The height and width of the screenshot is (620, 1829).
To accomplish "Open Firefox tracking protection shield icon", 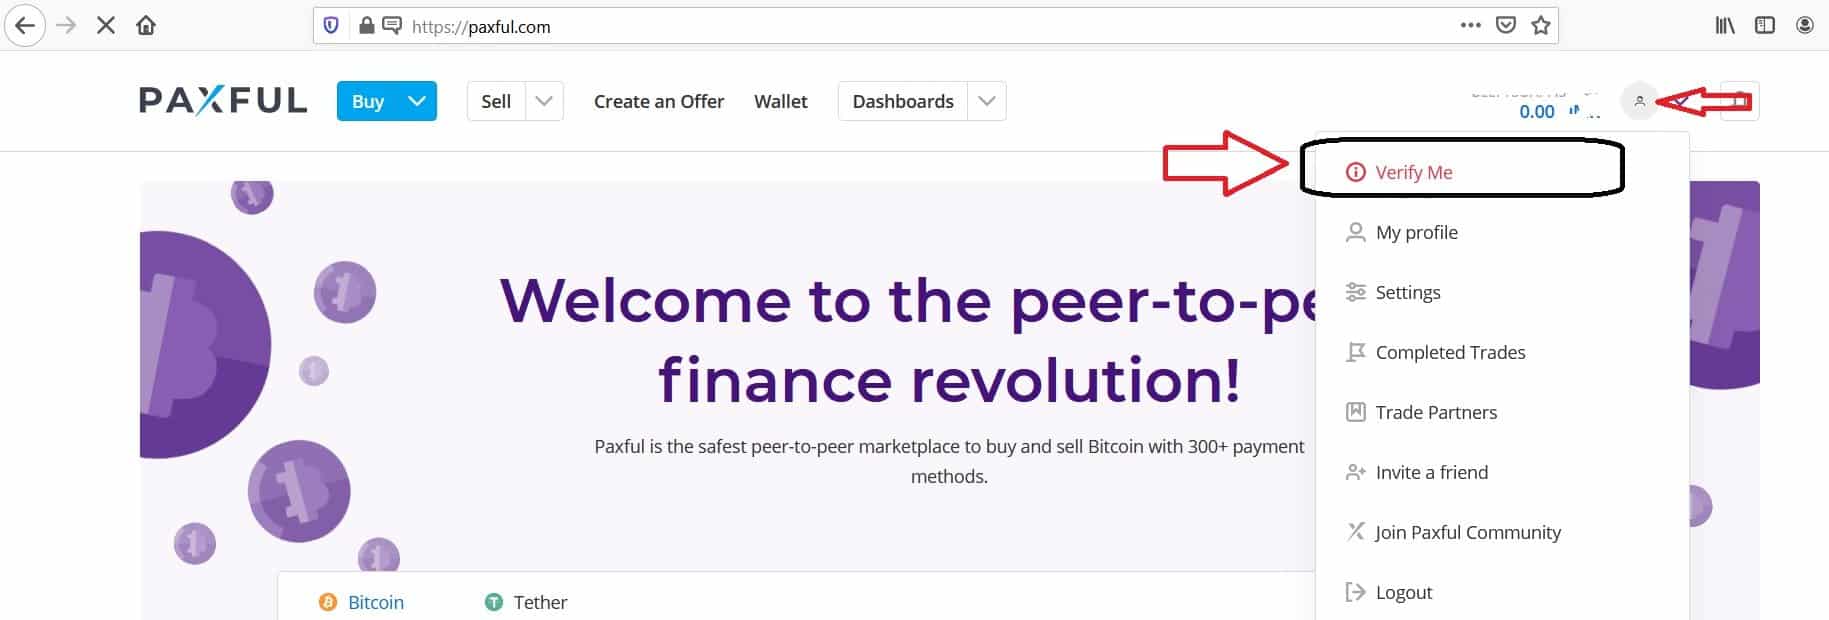I will tap(330, 26).
